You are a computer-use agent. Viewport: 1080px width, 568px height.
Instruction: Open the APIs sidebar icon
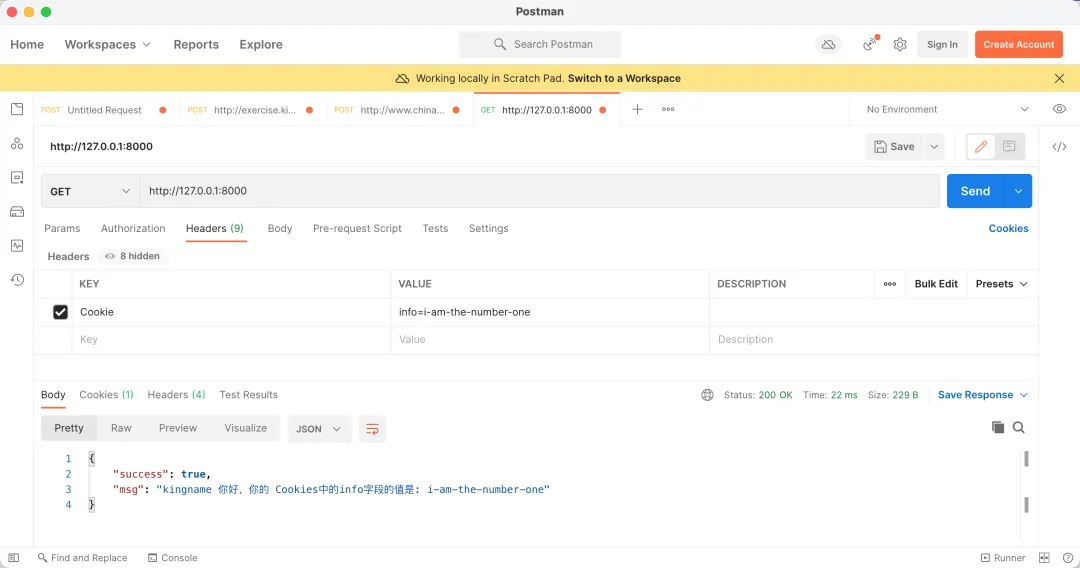[x=17, y=143]
